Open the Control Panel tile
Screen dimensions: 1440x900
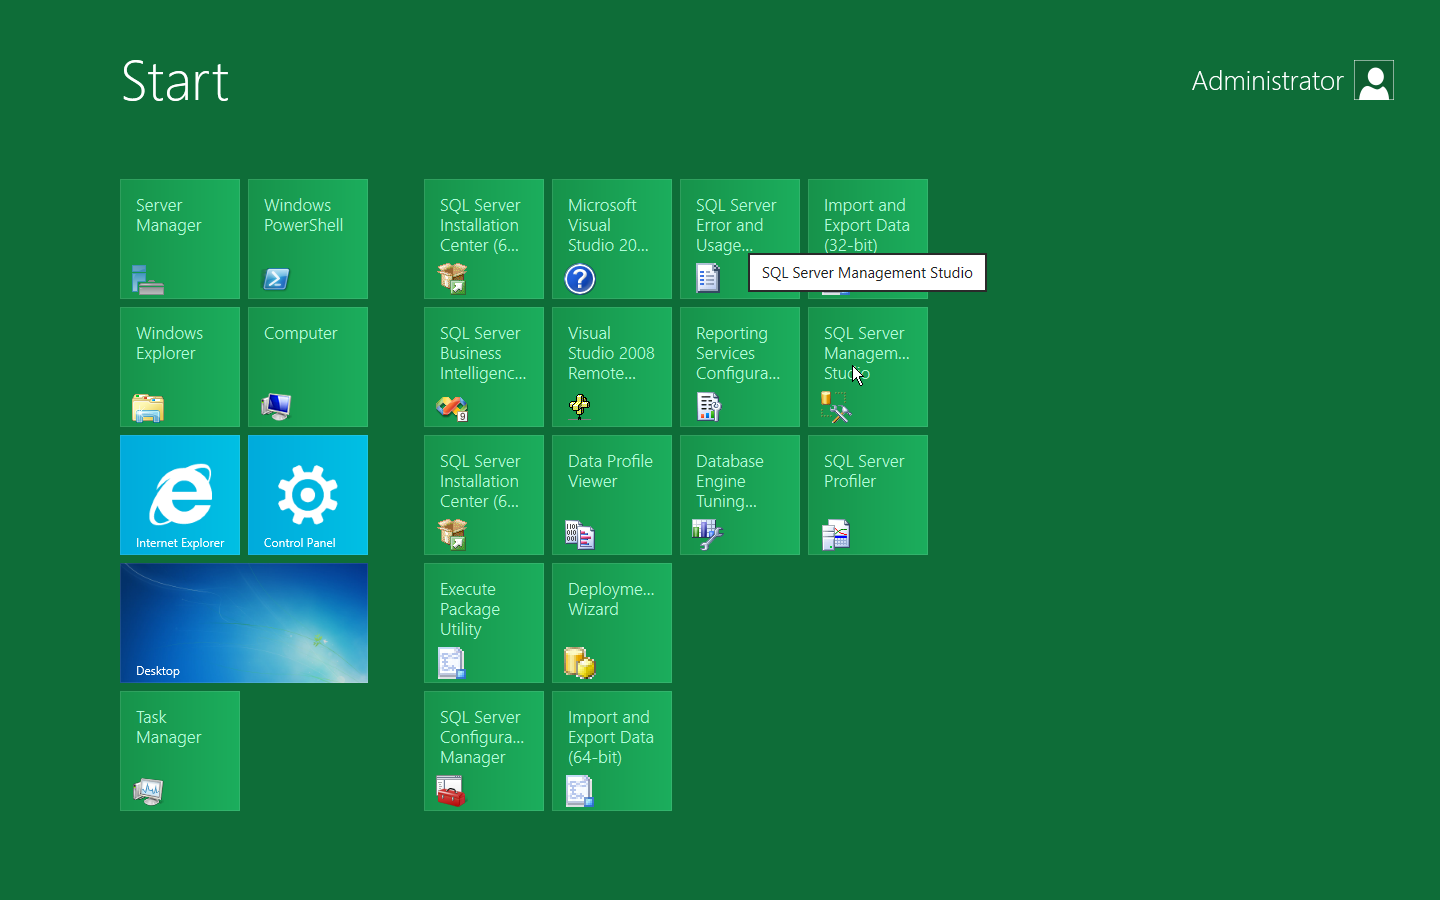308,495
